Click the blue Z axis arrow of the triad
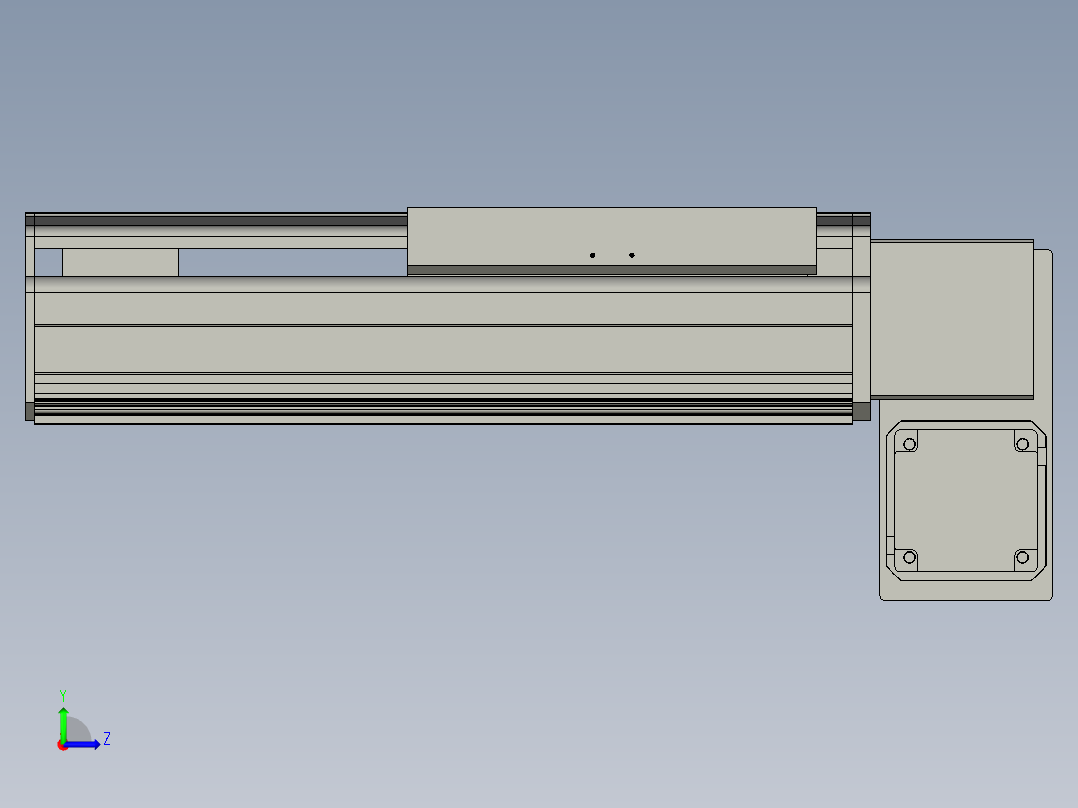Image resolution: width=1078 pixels, height=808 pixels. (x=83, y=745)
